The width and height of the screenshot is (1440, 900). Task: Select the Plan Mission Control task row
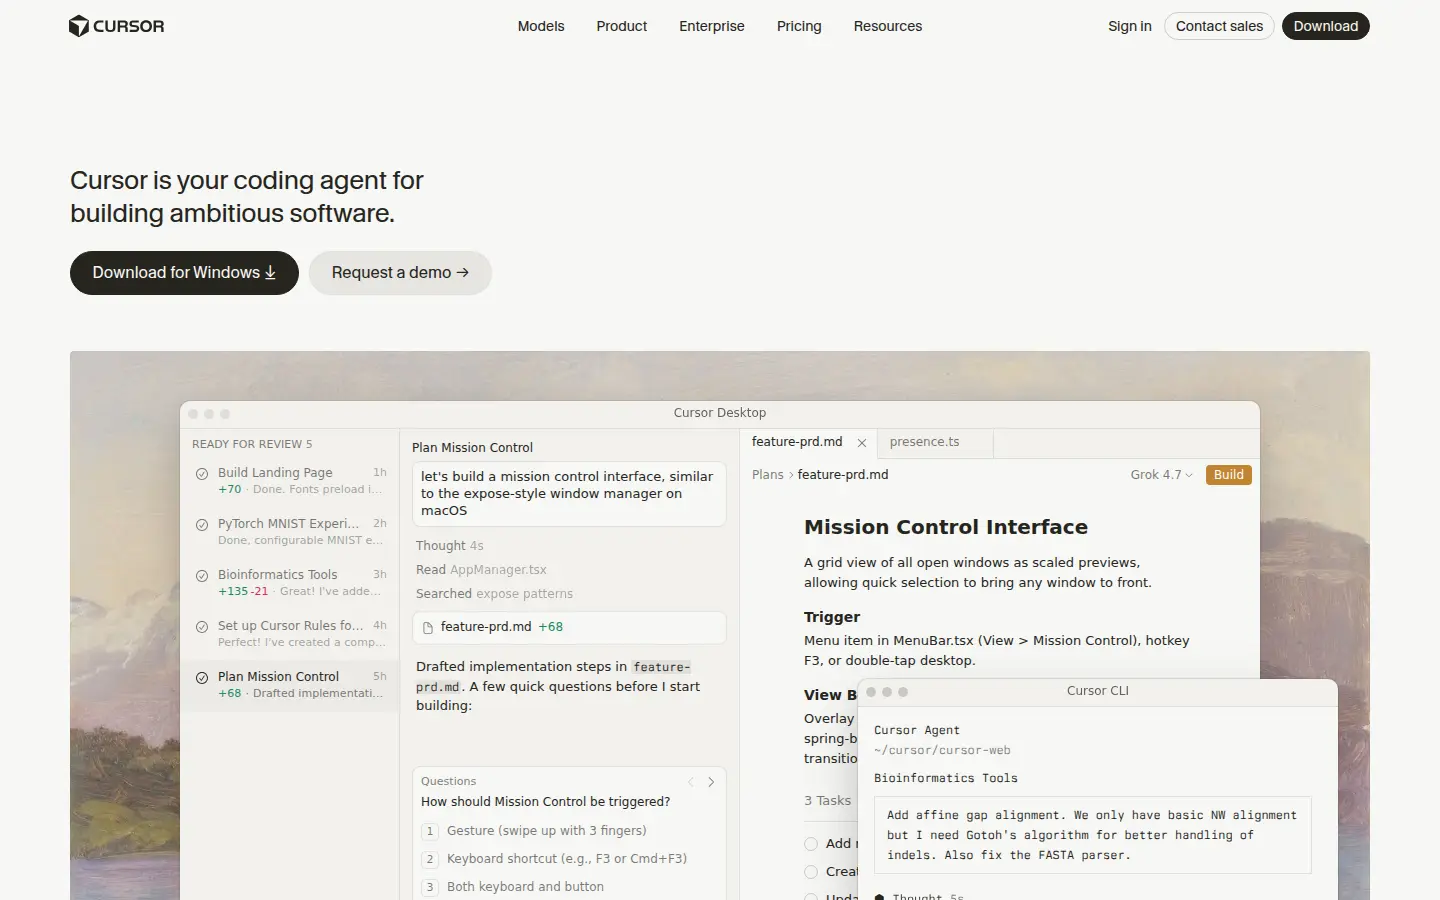pos(290,684)
